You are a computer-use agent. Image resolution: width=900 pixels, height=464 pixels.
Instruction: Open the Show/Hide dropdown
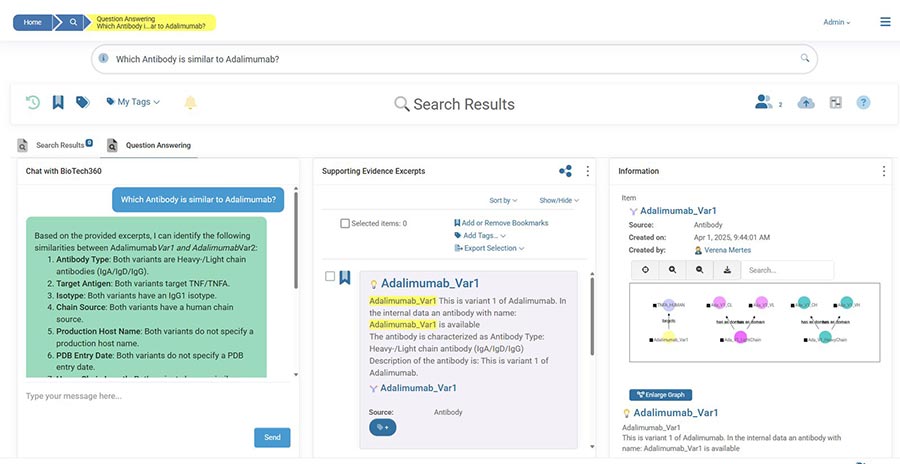559,200
